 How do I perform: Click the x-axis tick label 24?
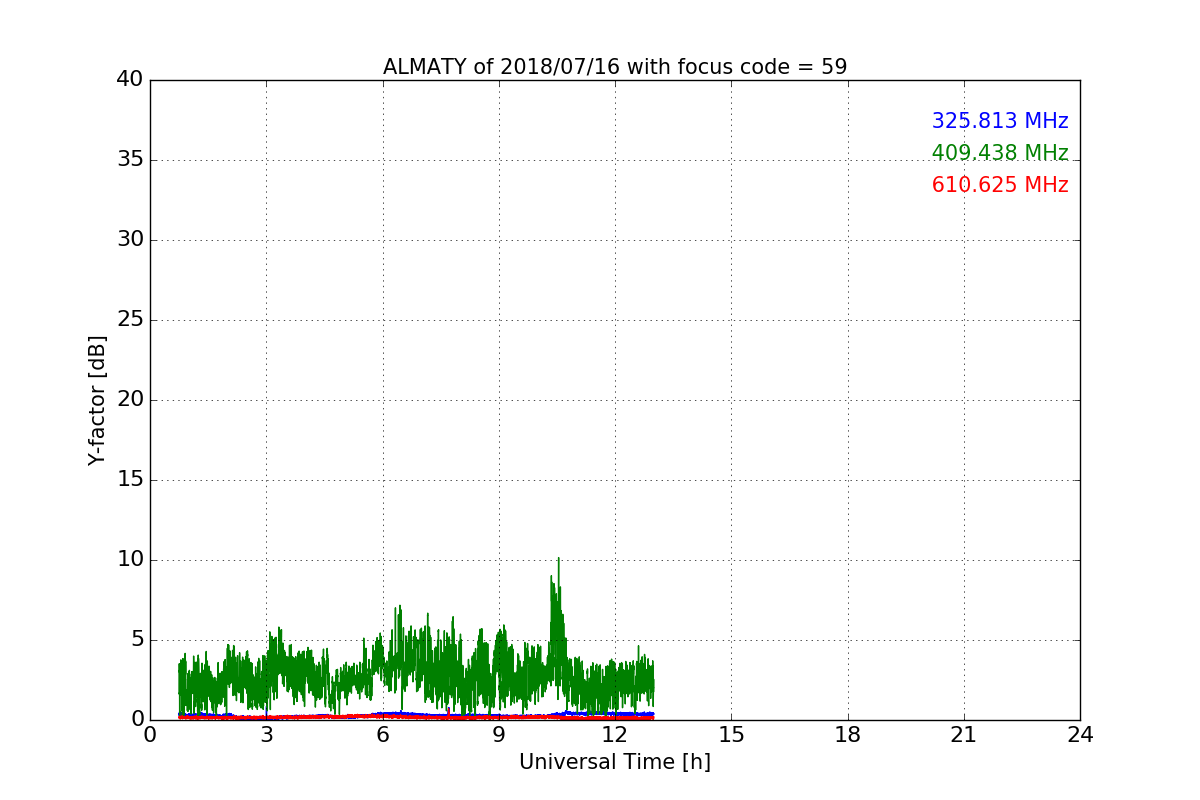click(x=1080, y=734)
